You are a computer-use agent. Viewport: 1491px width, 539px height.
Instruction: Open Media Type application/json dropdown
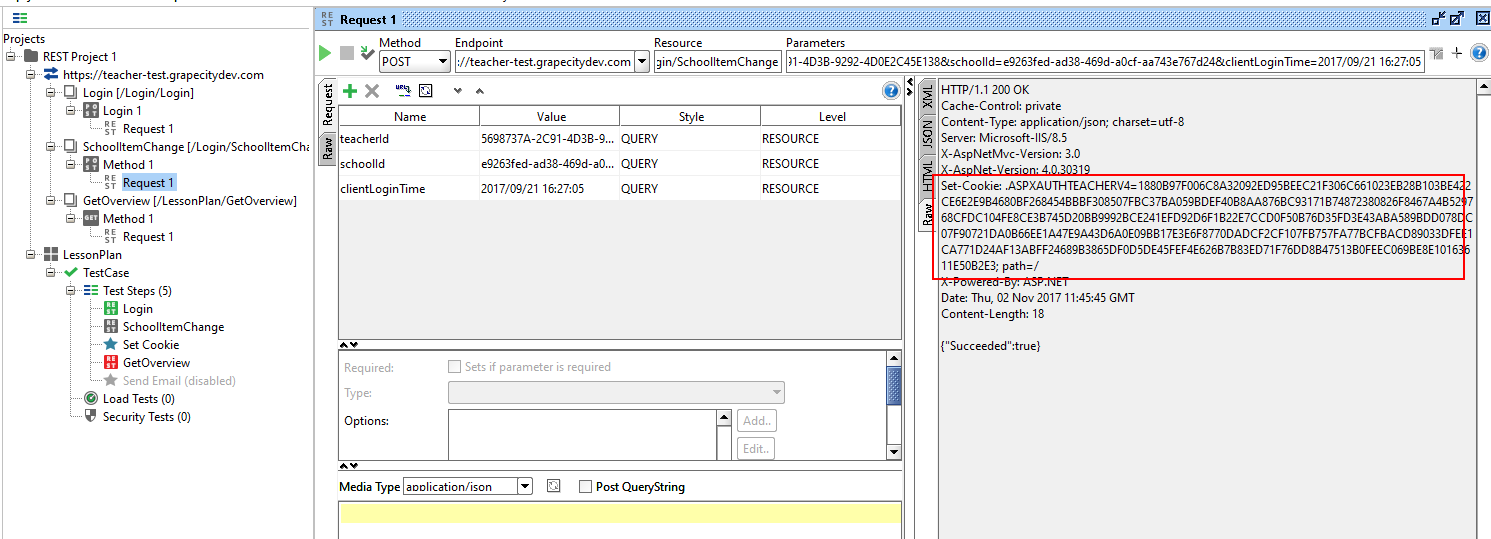point(525,487)
